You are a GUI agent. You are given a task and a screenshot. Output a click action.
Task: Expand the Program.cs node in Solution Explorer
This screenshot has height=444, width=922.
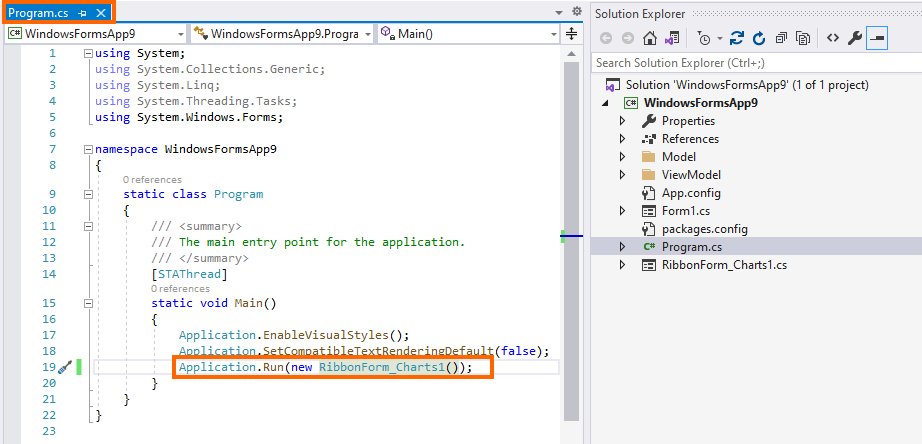(623, 247)
